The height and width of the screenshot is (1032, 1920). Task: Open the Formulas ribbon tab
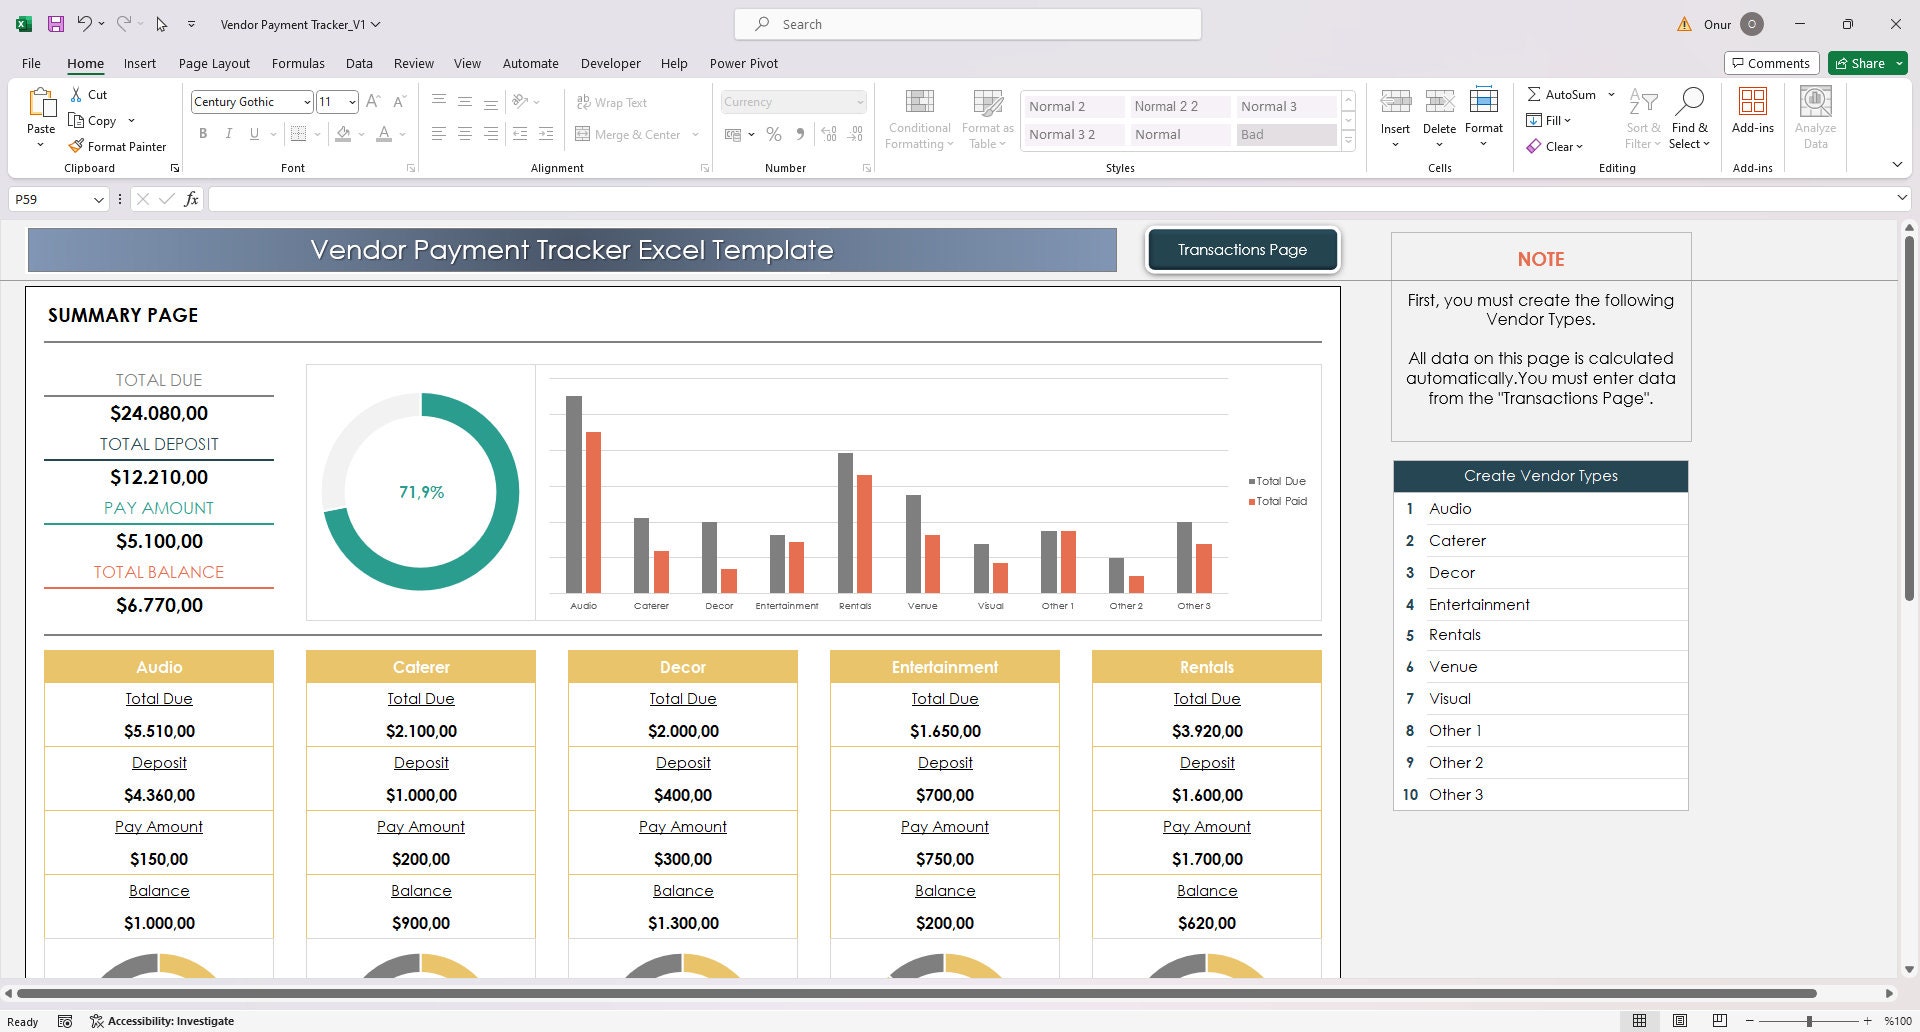[298, 63]
